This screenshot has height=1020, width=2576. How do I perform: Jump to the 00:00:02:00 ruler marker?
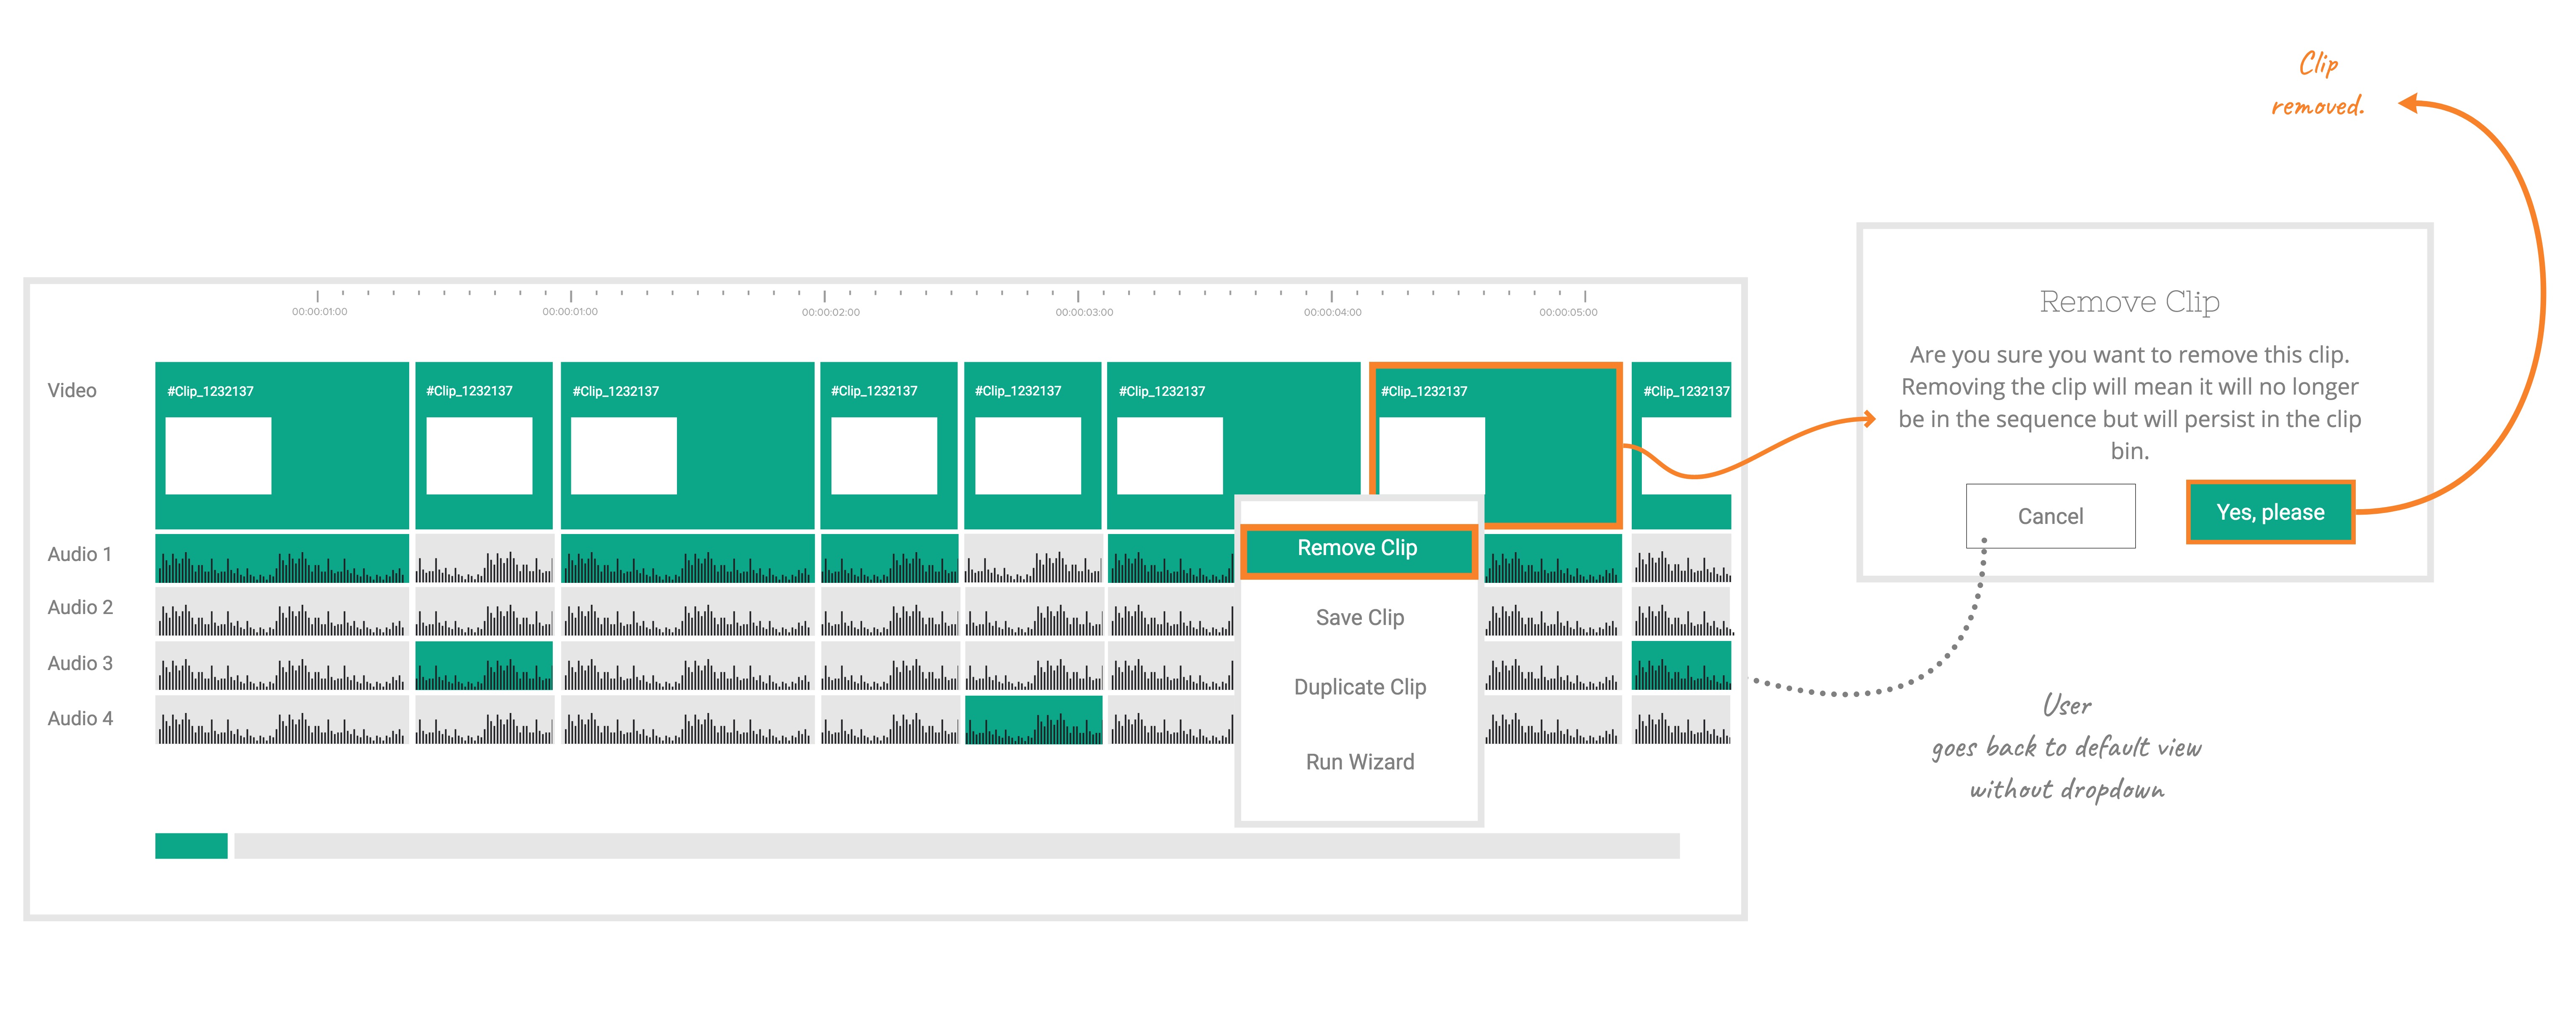coord(830,312)
